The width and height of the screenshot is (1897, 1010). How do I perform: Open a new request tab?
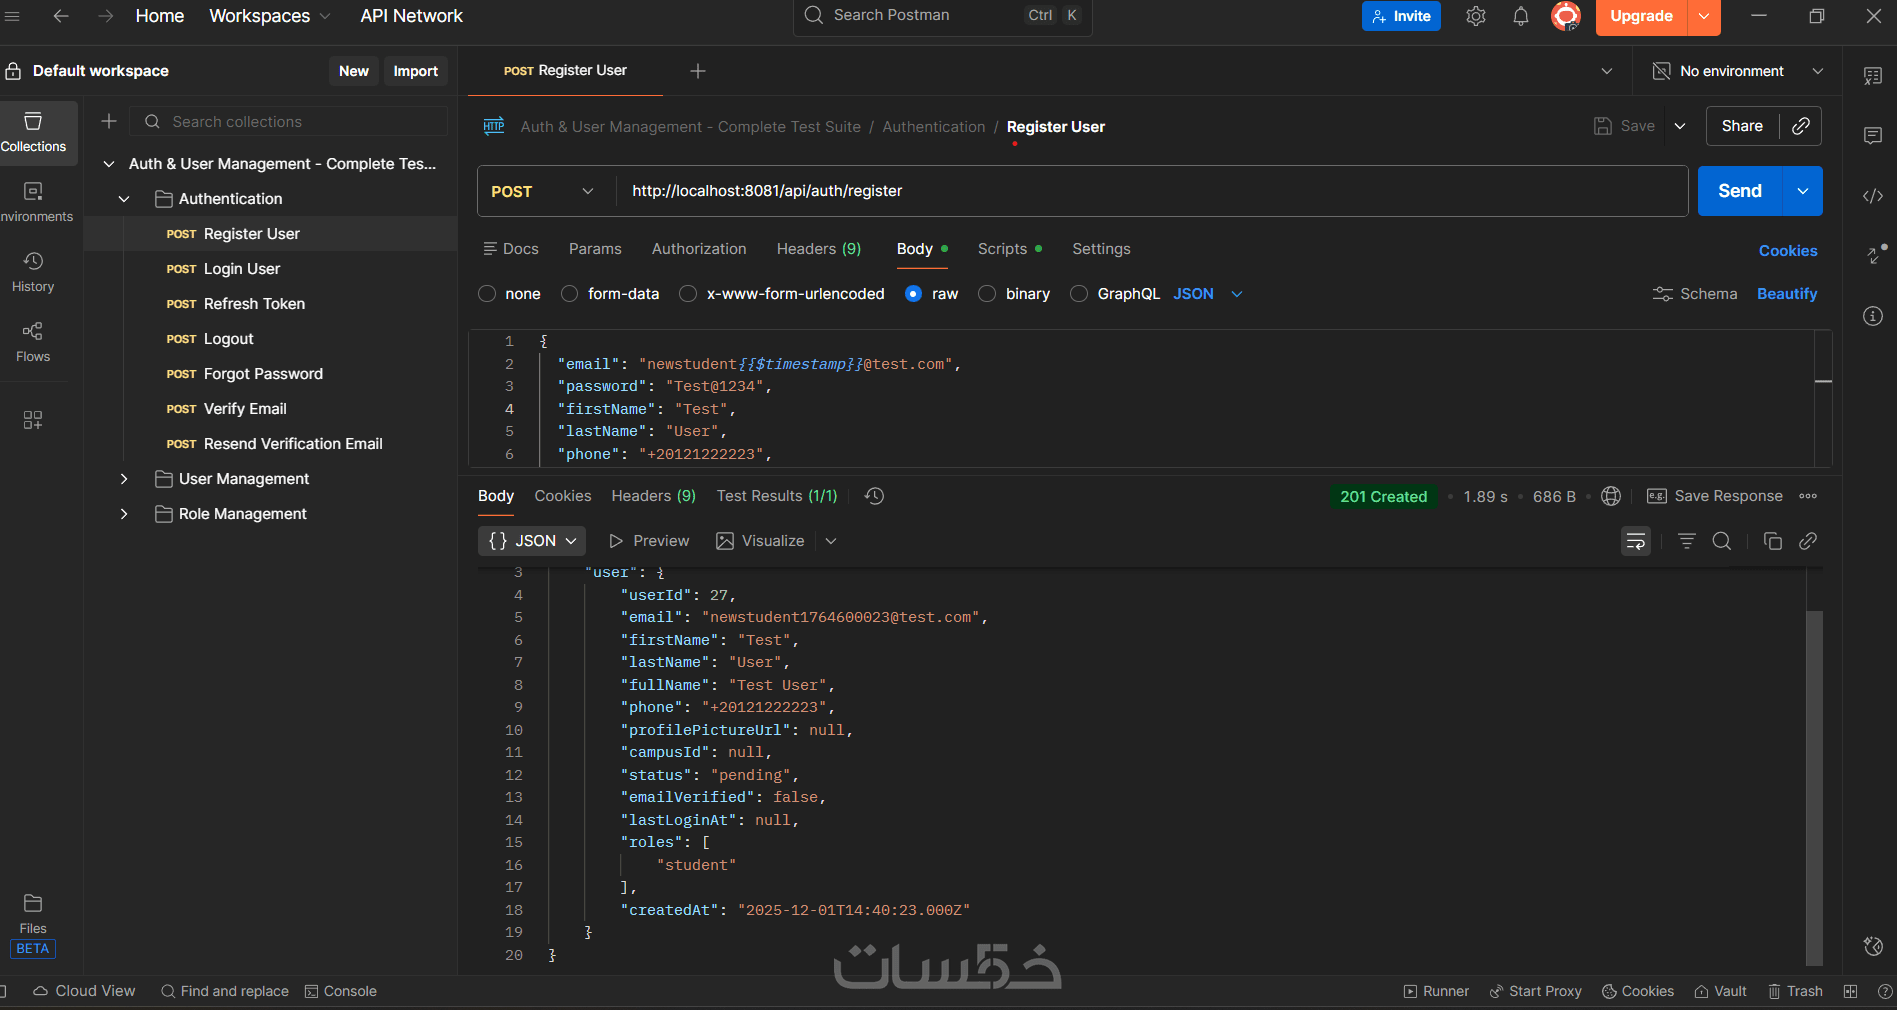click(x=698, y=71)
